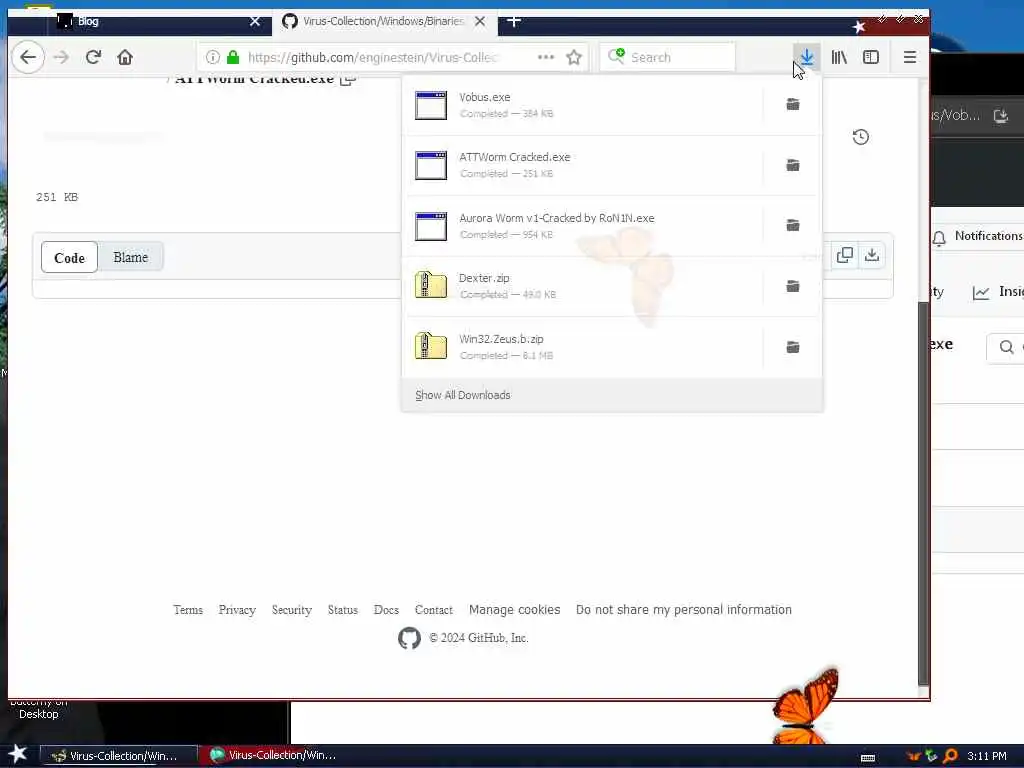The image size is (1024, 768).
Task: Open a new browser tab
Action: pyautogui.click(x=514, y=22)
